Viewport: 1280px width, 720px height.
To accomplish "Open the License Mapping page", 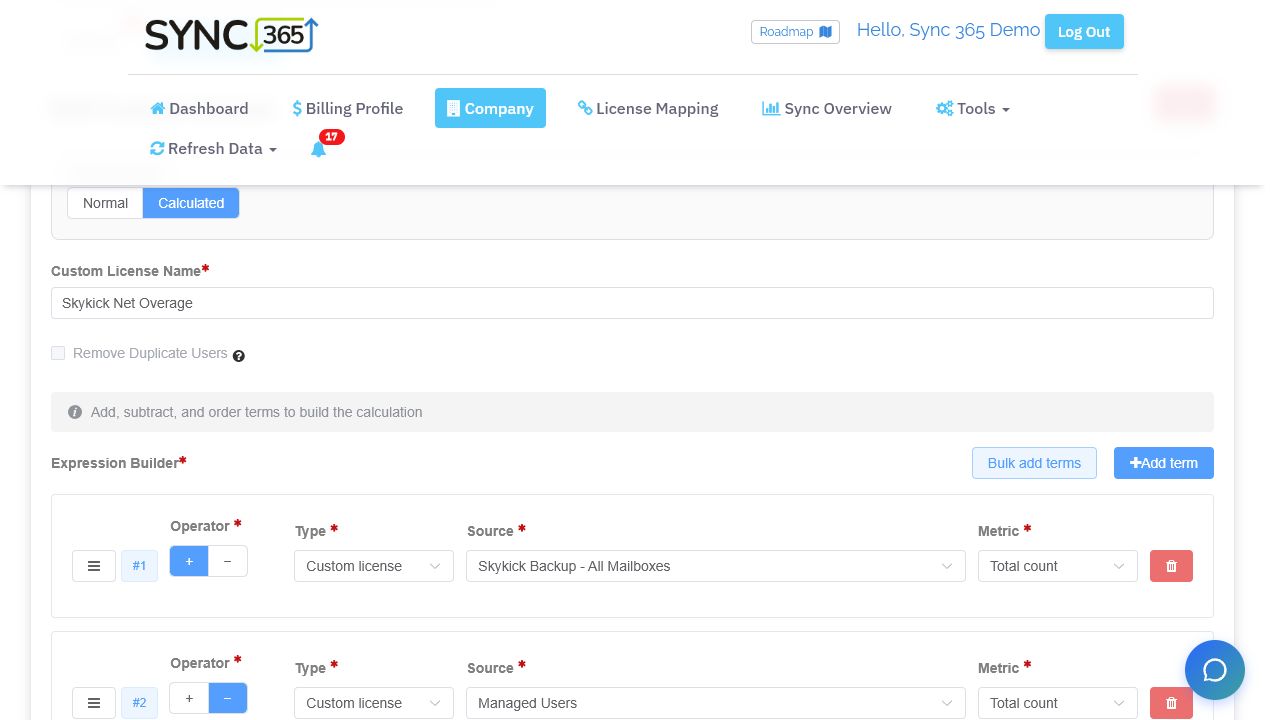I will pos(648,108).
